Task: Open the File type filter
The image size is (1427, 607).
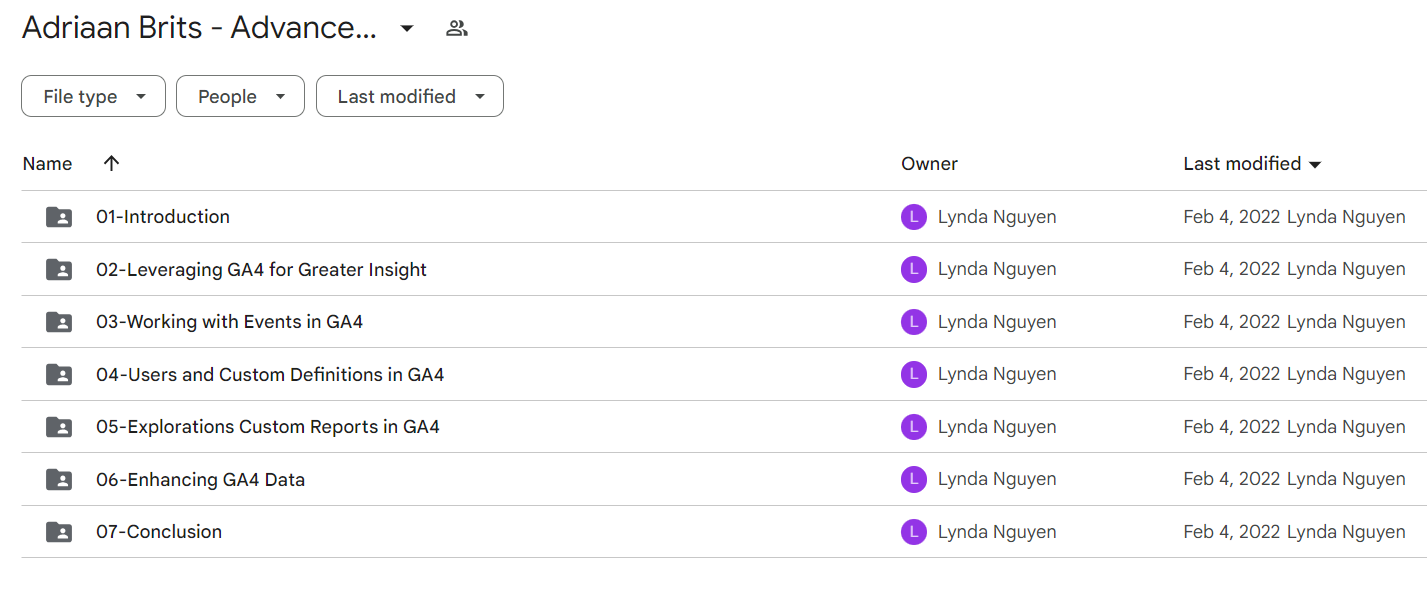Action: [x=93, y=96]
